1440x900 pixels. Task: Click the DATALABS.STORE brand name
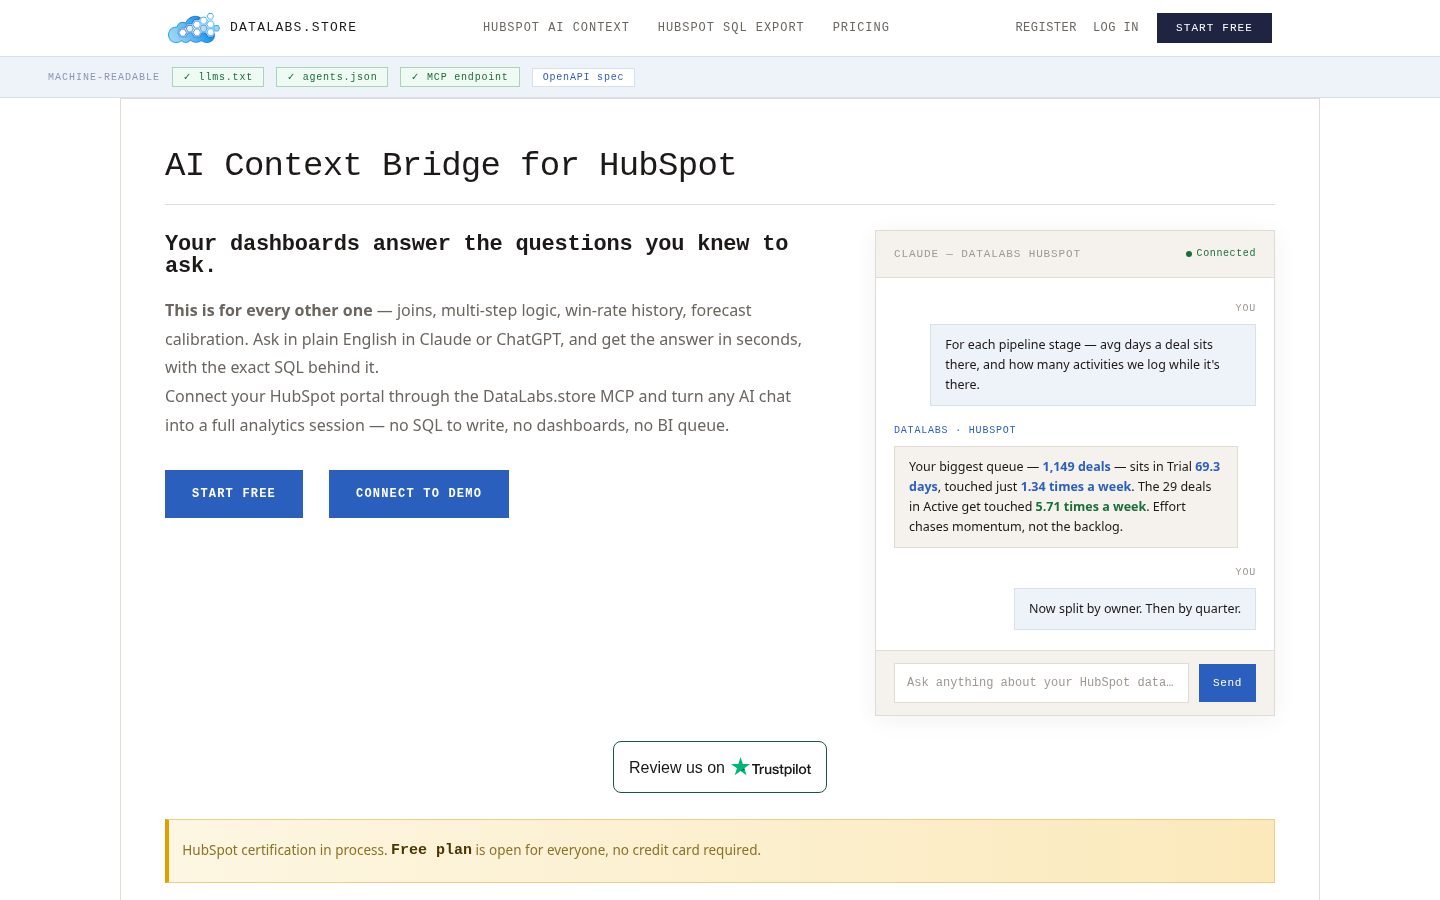click(293, 27)
